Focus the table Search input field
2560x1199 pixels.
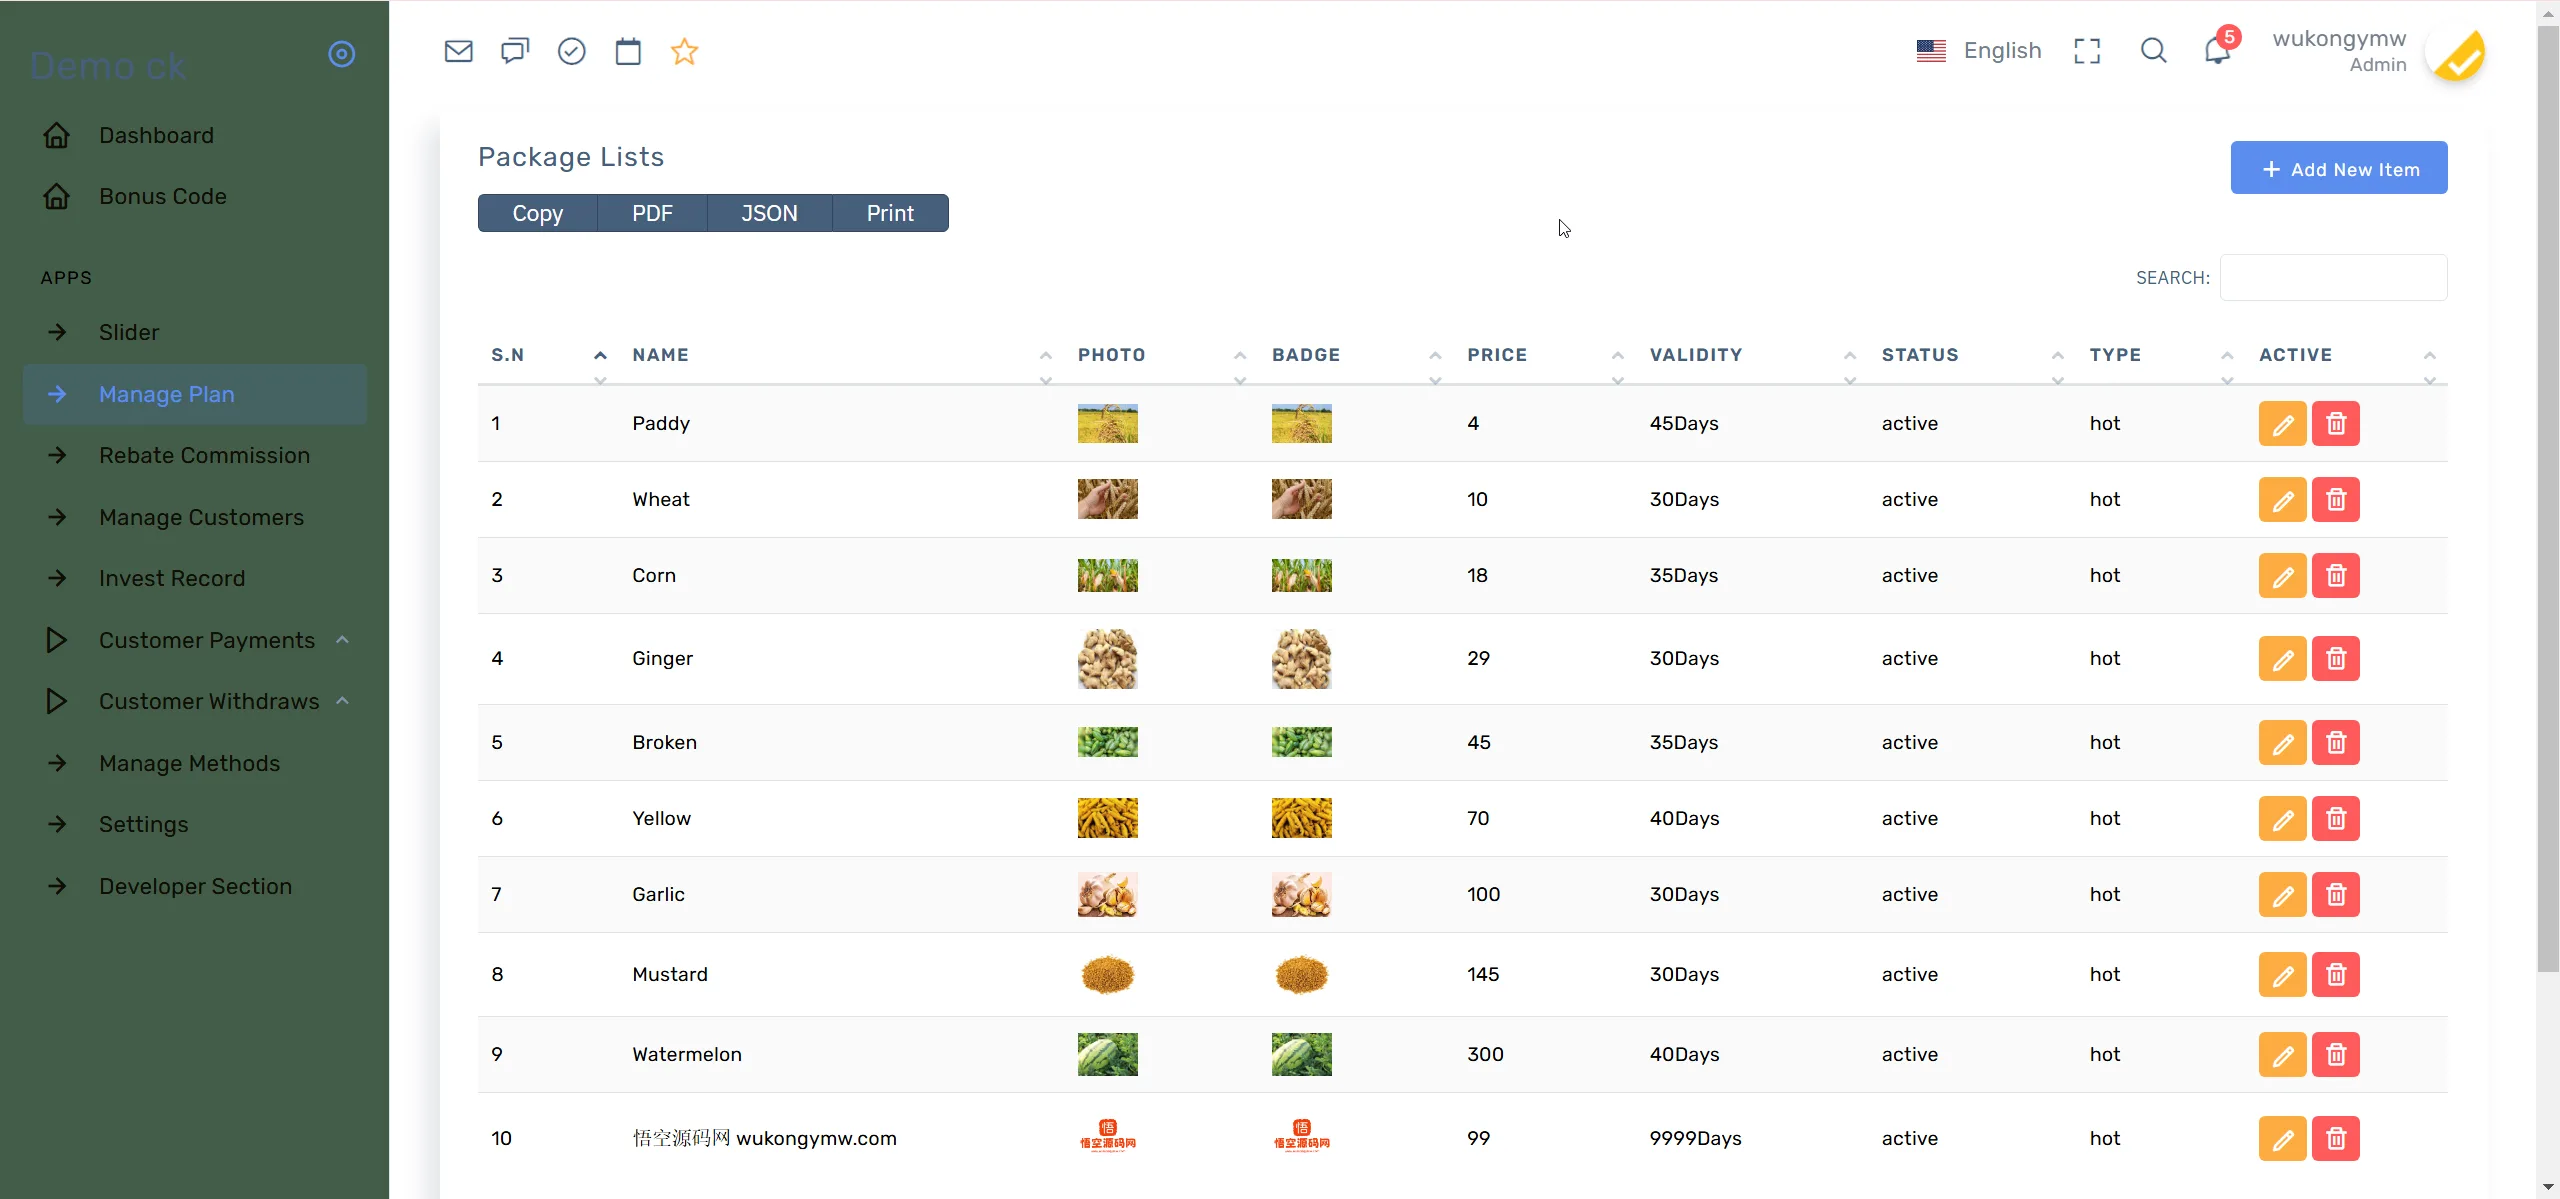2333,278
